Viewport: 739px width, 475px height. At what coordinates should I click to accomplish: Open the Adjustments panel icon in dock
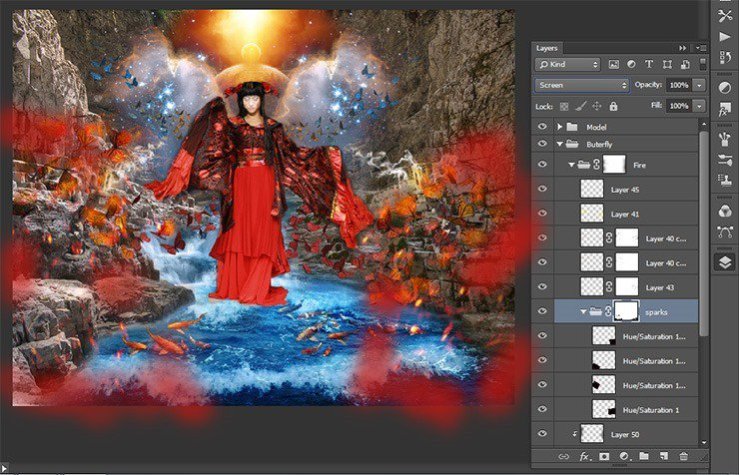click(725, 88)
